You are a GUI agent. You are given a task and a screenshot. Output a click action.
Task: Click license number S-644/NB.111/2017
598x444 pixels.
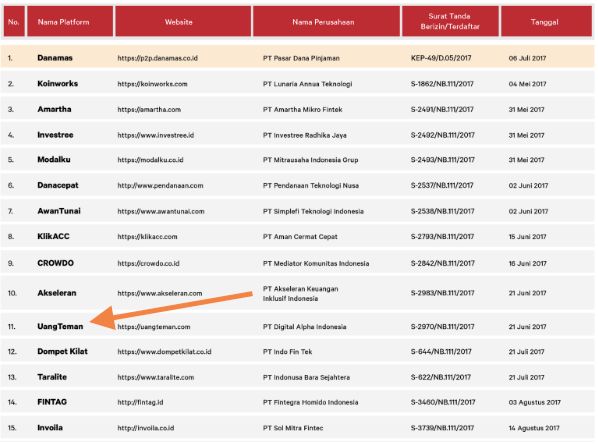[441, 352]
